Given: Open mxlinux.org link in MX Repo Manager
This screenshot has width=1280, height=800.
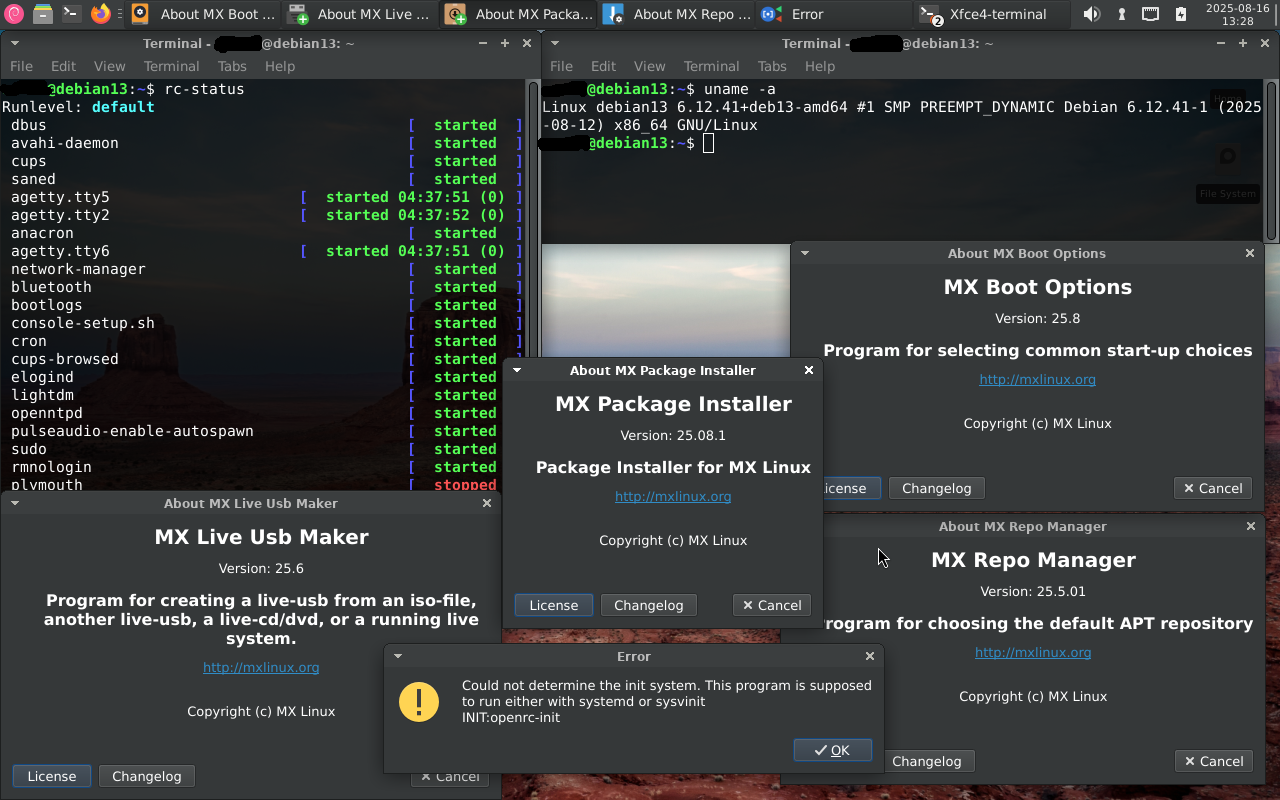Looking at the screenshot, I should (x=1033, y=653).
